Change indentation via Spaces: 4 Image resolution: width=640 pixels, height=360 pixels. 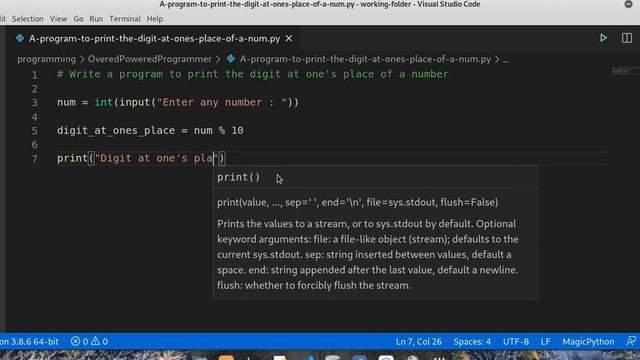coord(472,341)
